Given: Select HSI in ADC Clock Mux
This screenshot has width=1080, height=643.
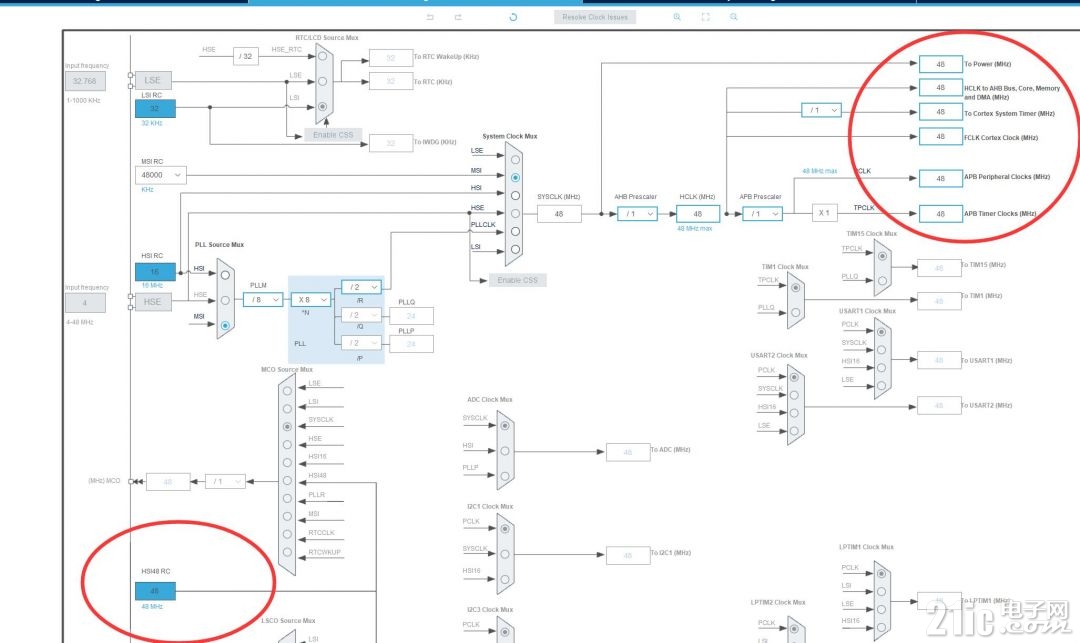Looking at the screenshot, I should tap(505, 451).
